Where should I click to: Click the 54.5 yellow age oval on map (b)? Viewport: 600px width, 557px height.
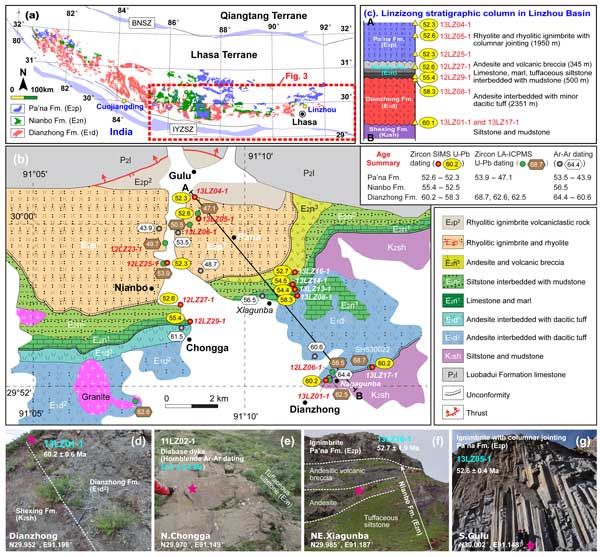pyautogui.click(x=282, y=280)
